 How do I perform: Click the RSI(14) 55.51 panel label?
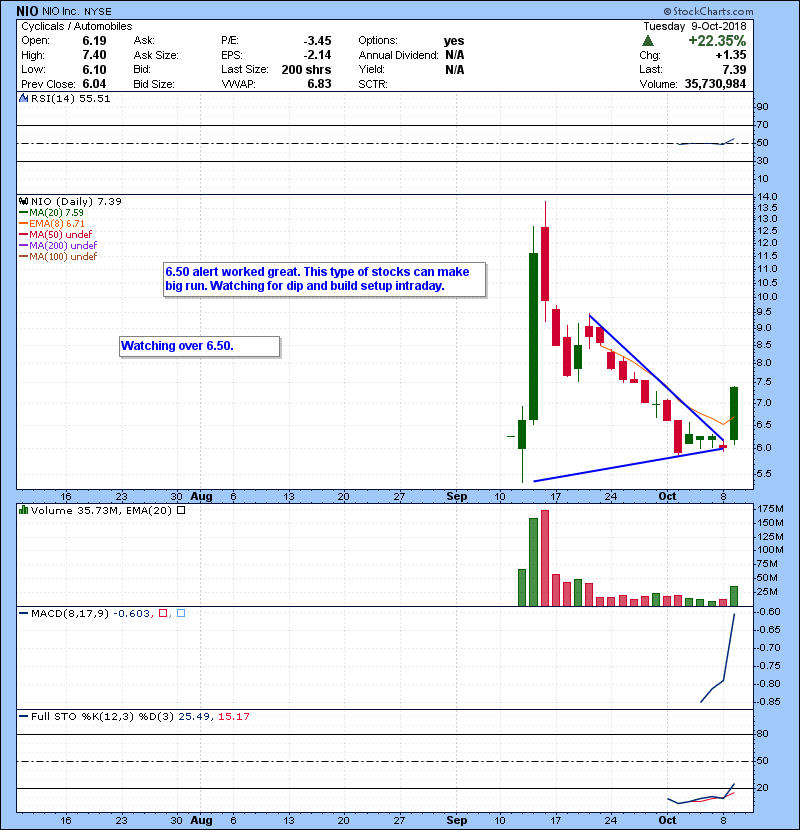70,98
